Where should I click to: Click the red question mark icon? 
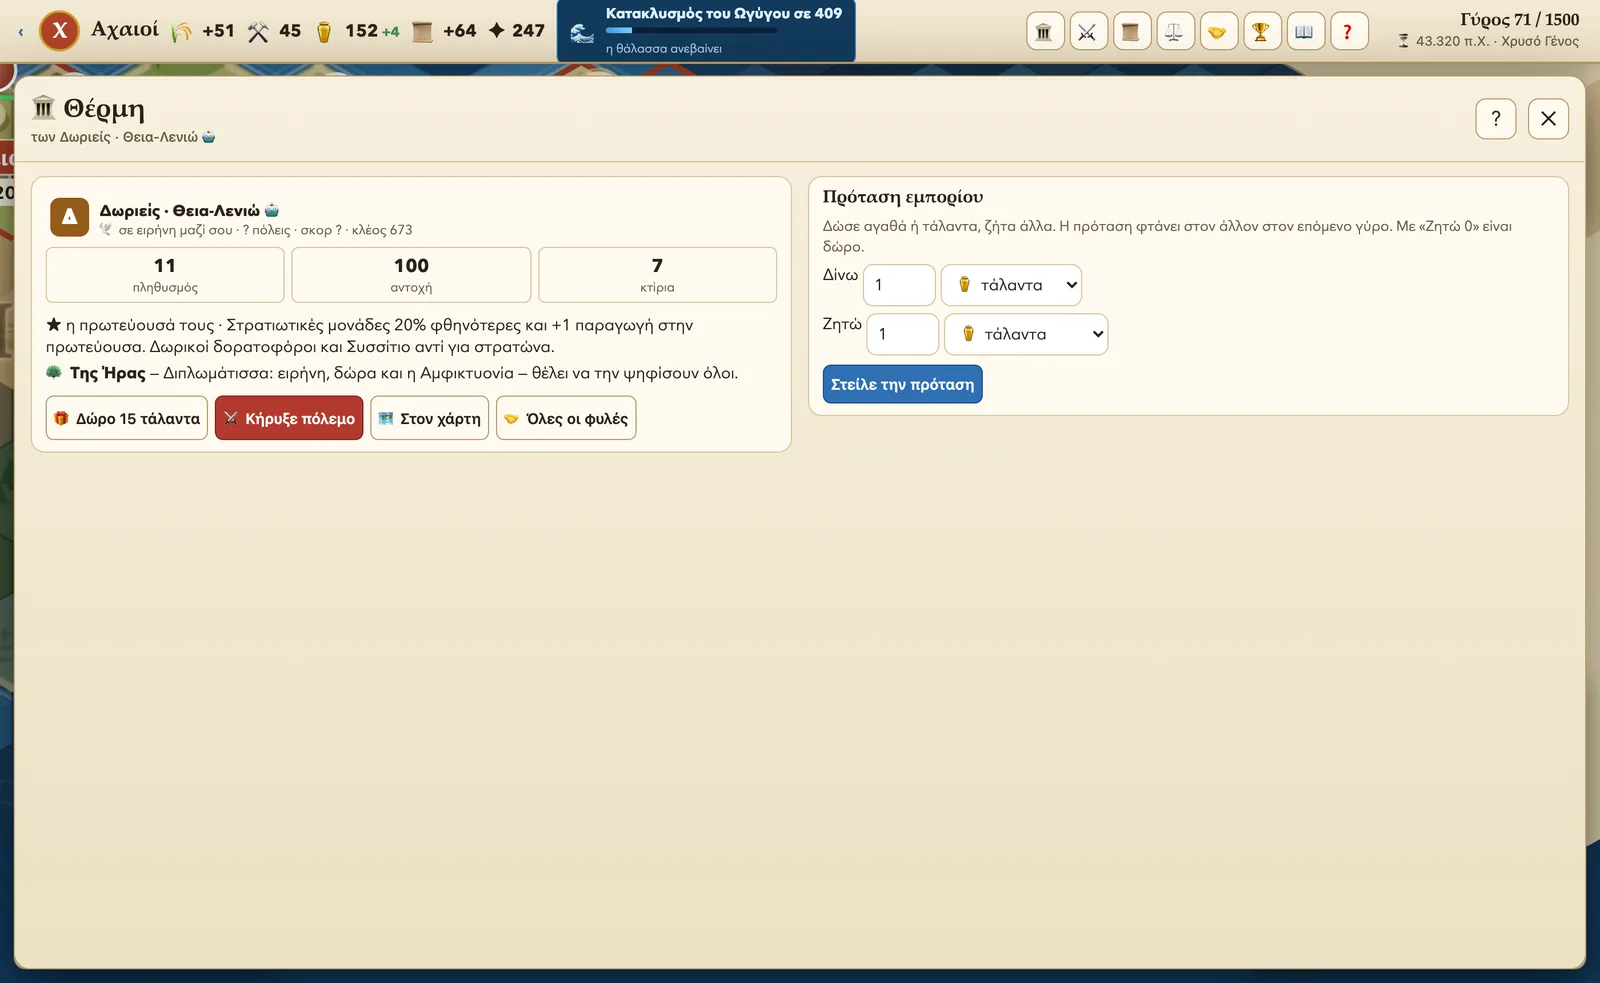(1348, 32)
